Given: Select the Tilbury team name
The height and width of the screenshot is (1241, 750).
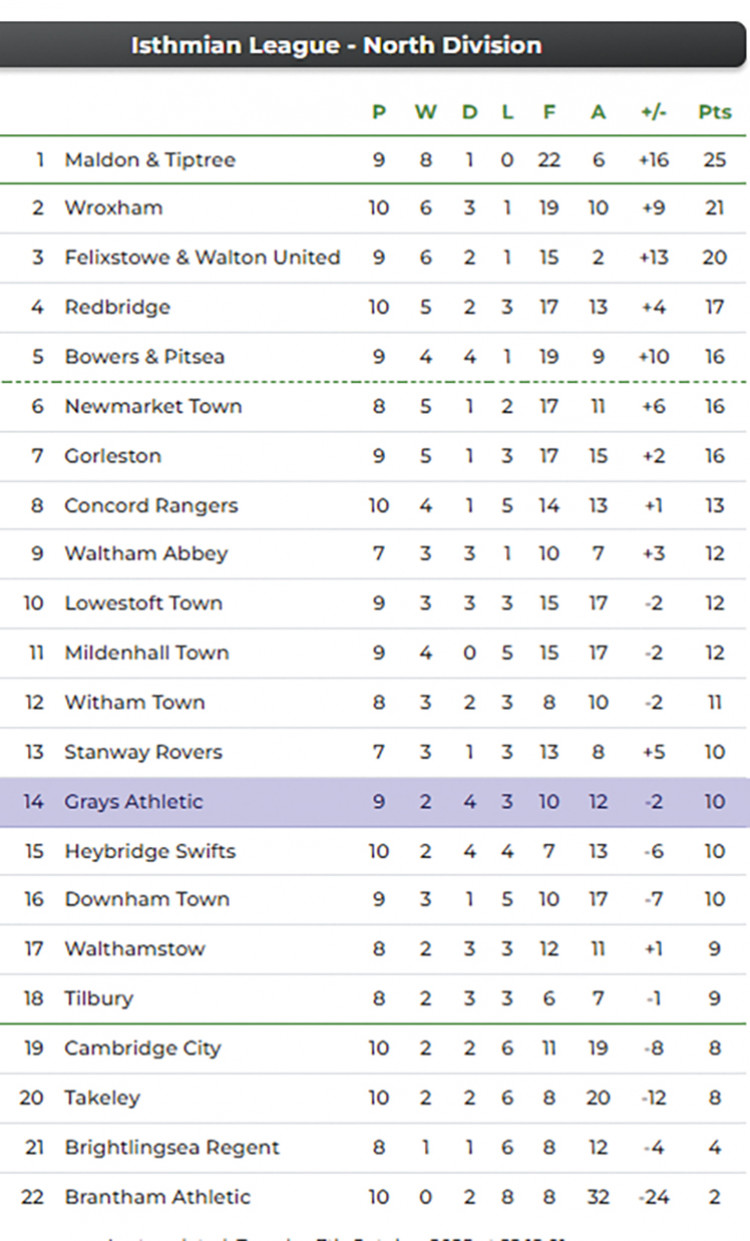Looking at the screenshot, I should (x=98, y=998).
